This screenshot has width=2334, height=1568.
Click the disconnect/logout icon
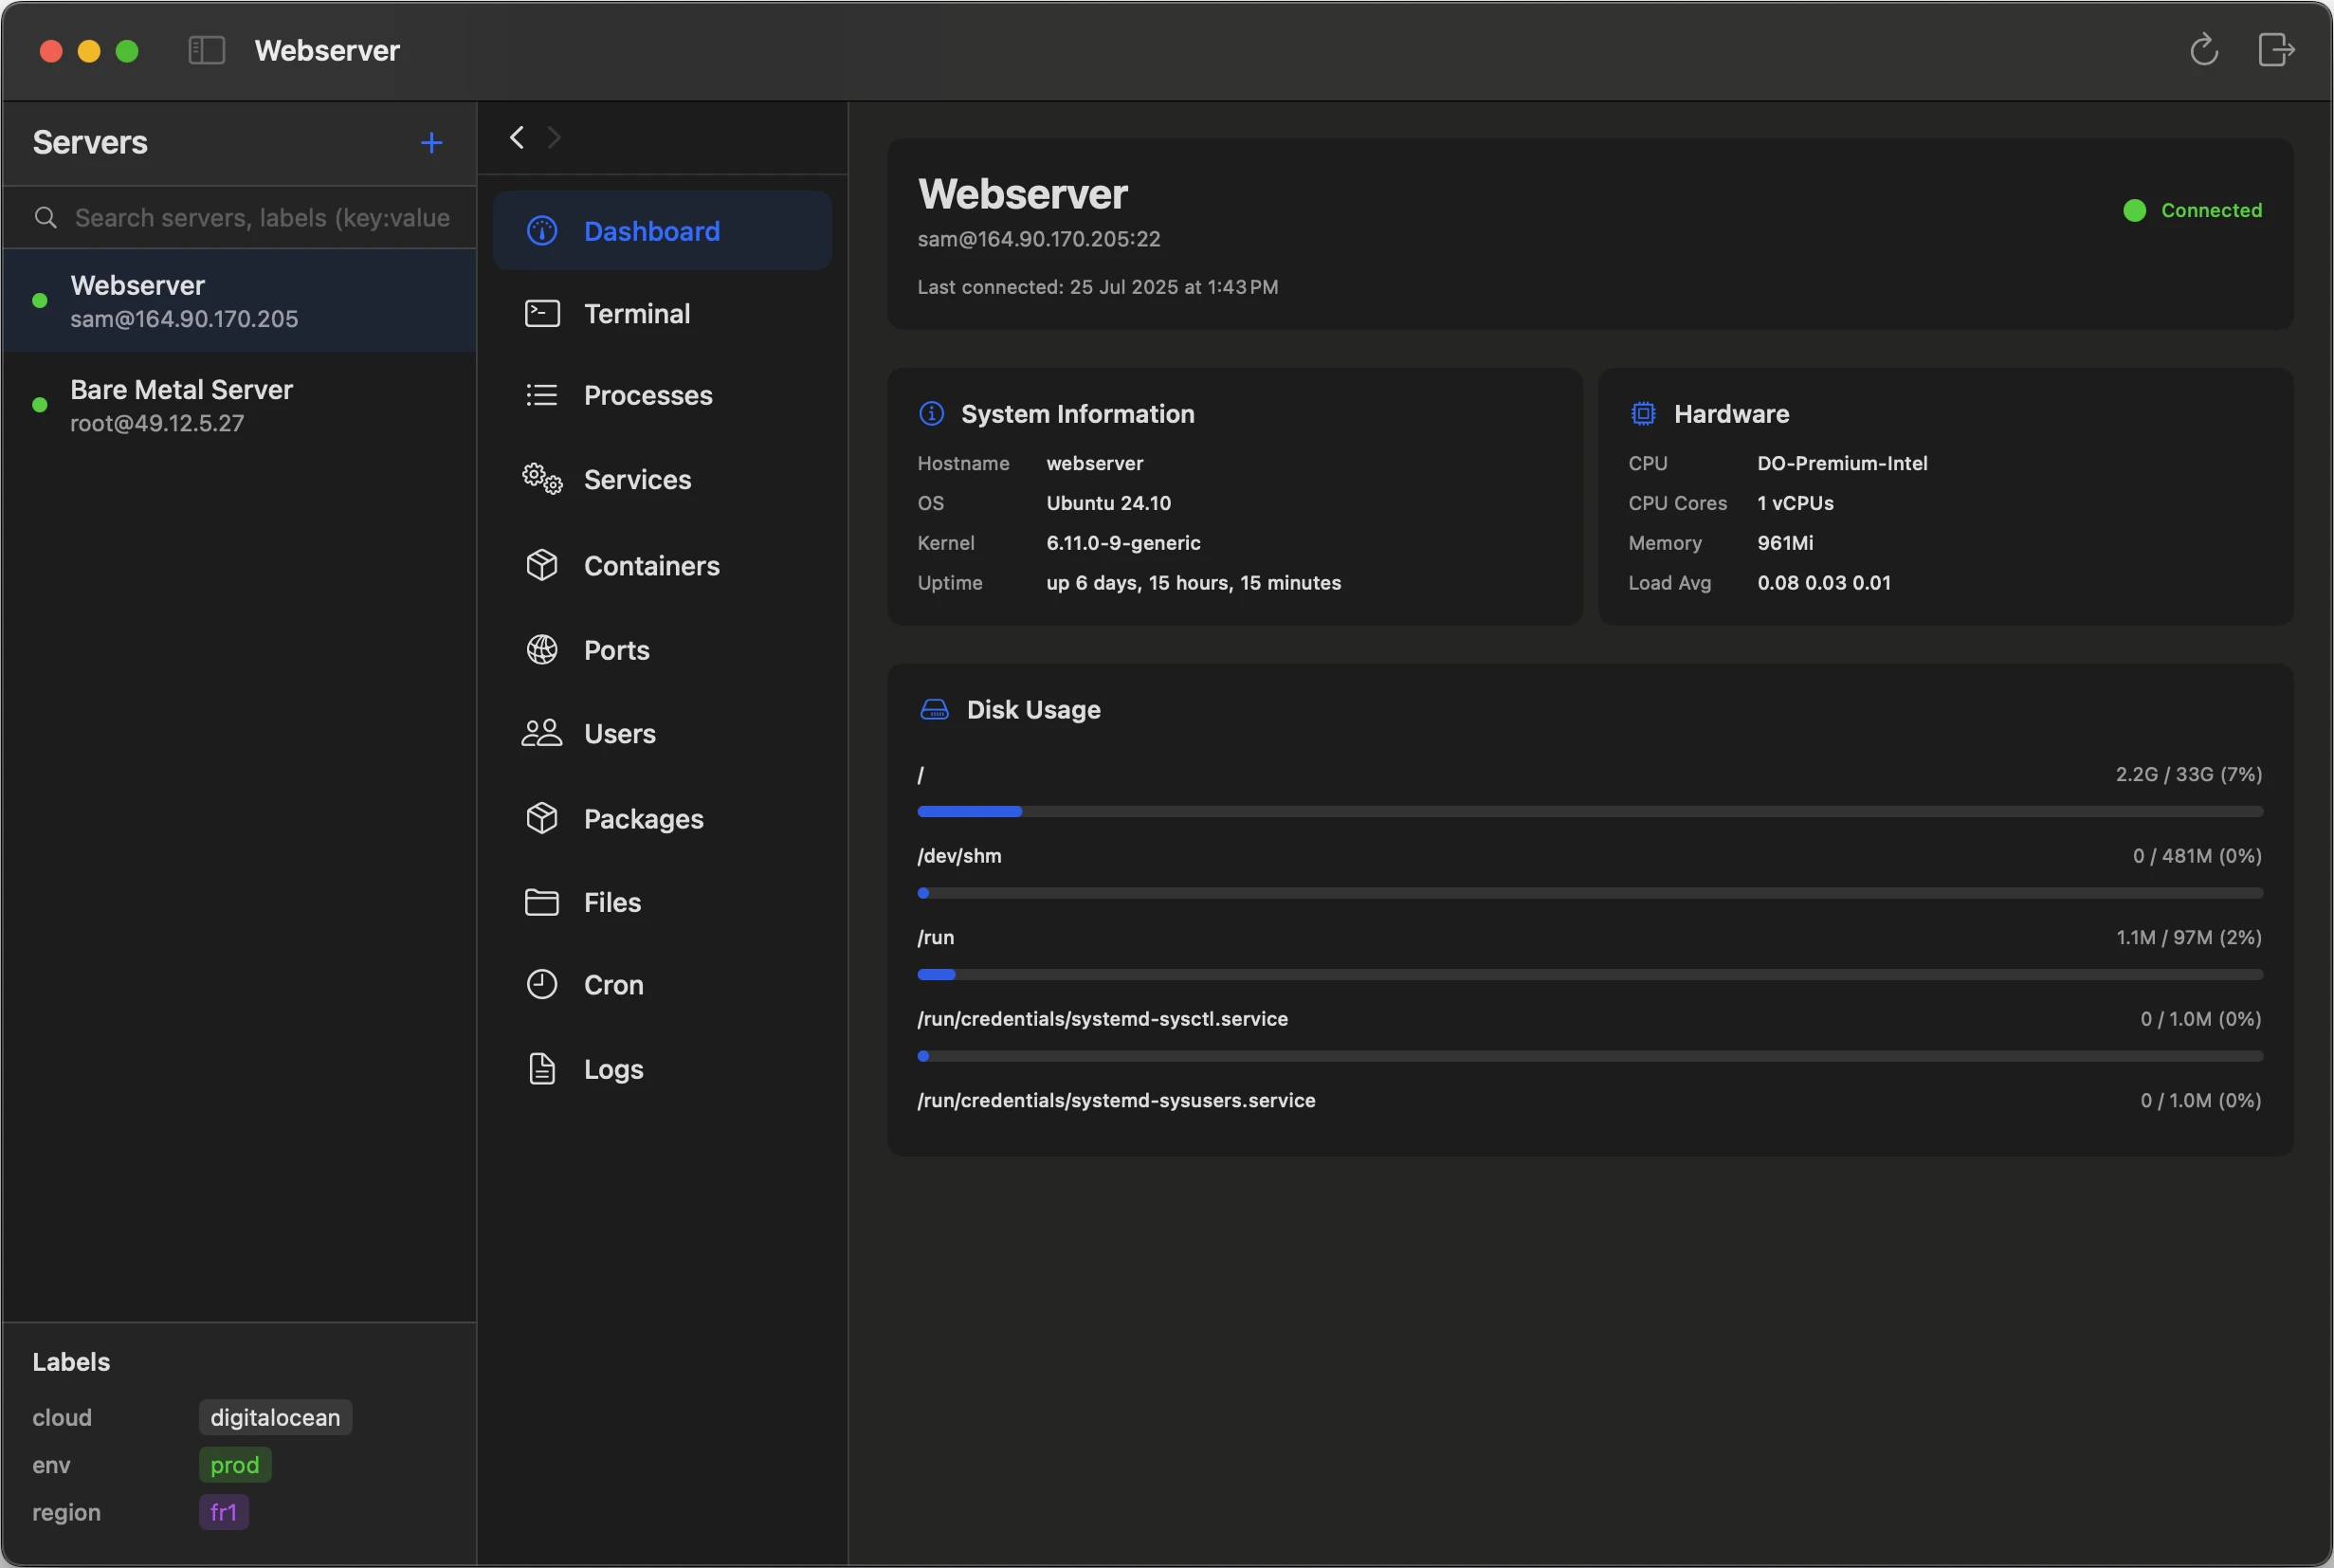click(x=2276, y=49)
